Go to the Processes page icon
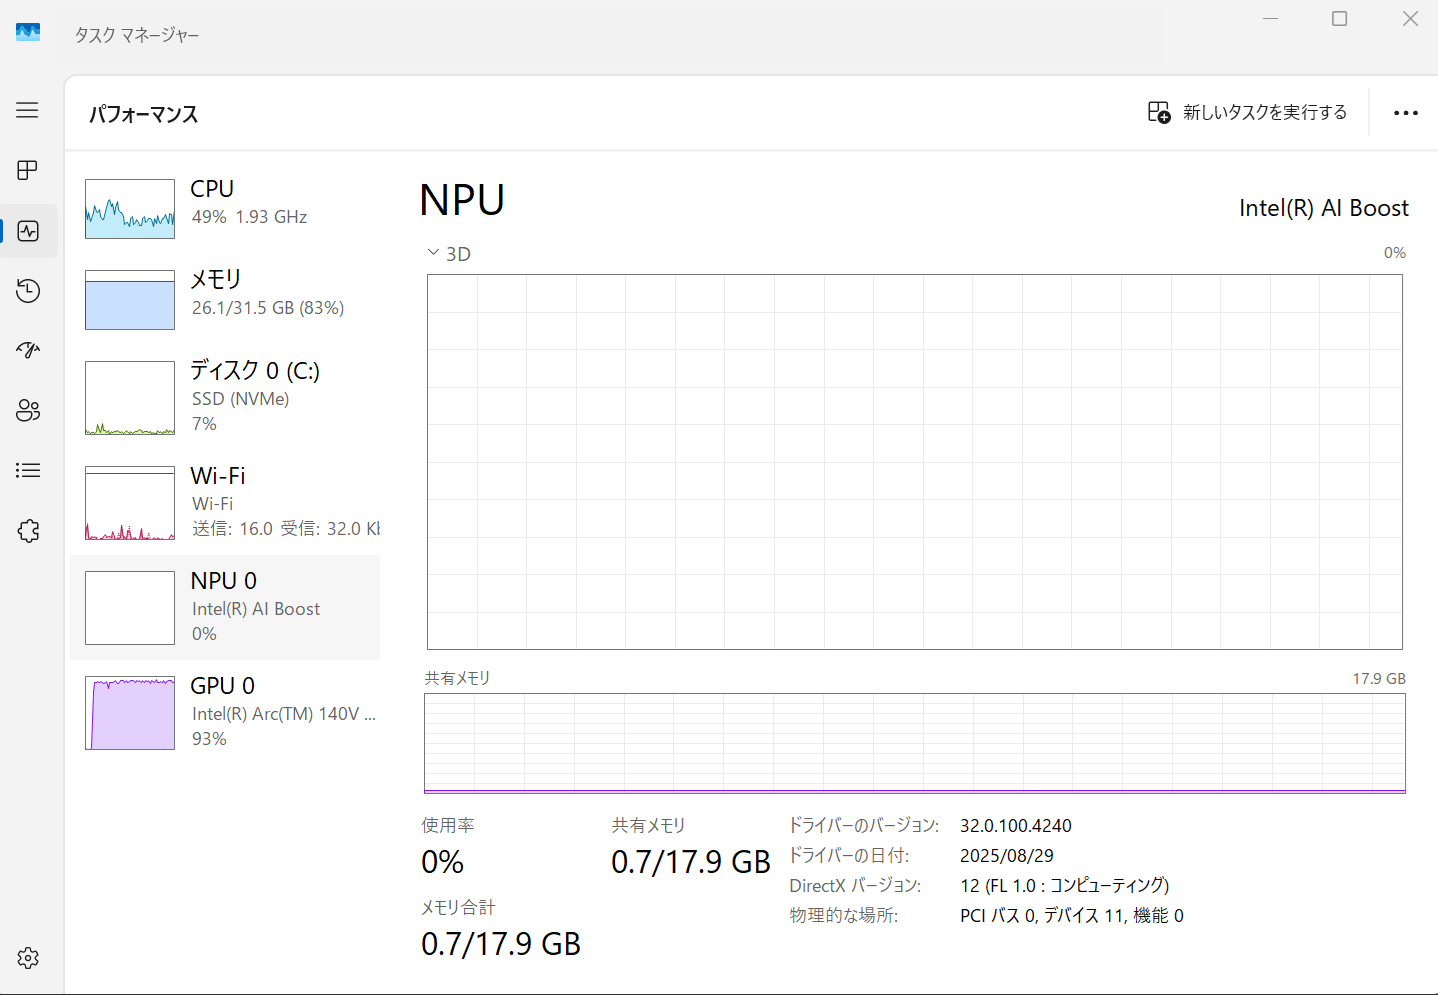The width and height of the screenshot is (1438, 995). [x=27, y=170]
